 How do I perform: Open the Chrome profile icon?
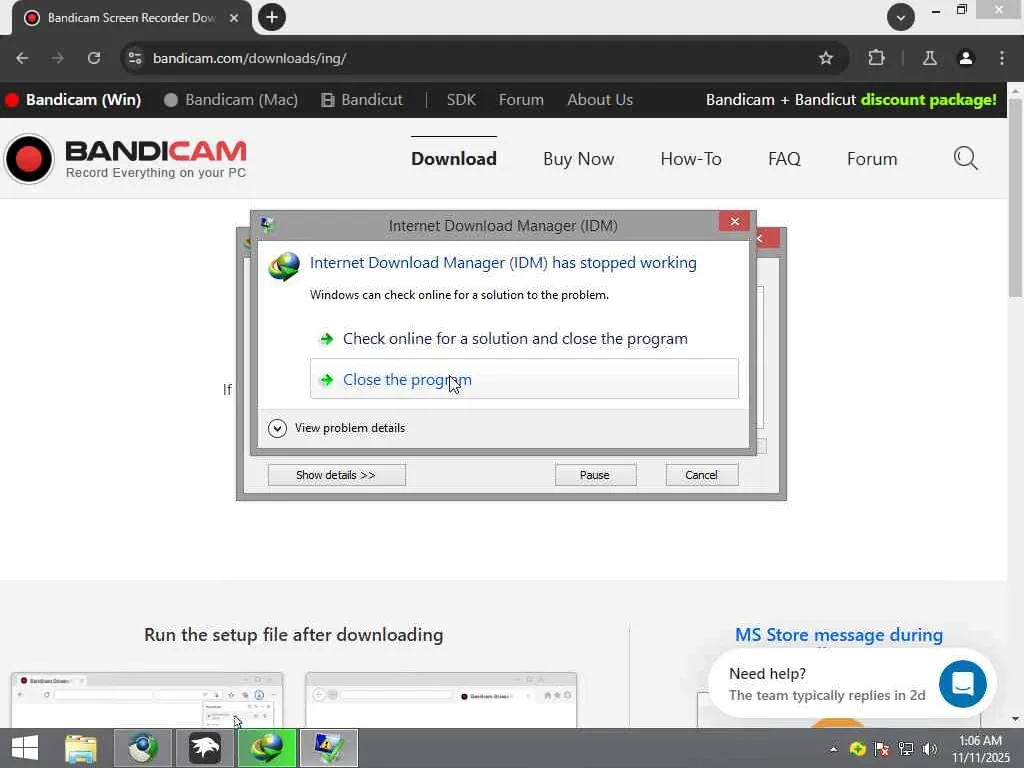pos(966,58)
